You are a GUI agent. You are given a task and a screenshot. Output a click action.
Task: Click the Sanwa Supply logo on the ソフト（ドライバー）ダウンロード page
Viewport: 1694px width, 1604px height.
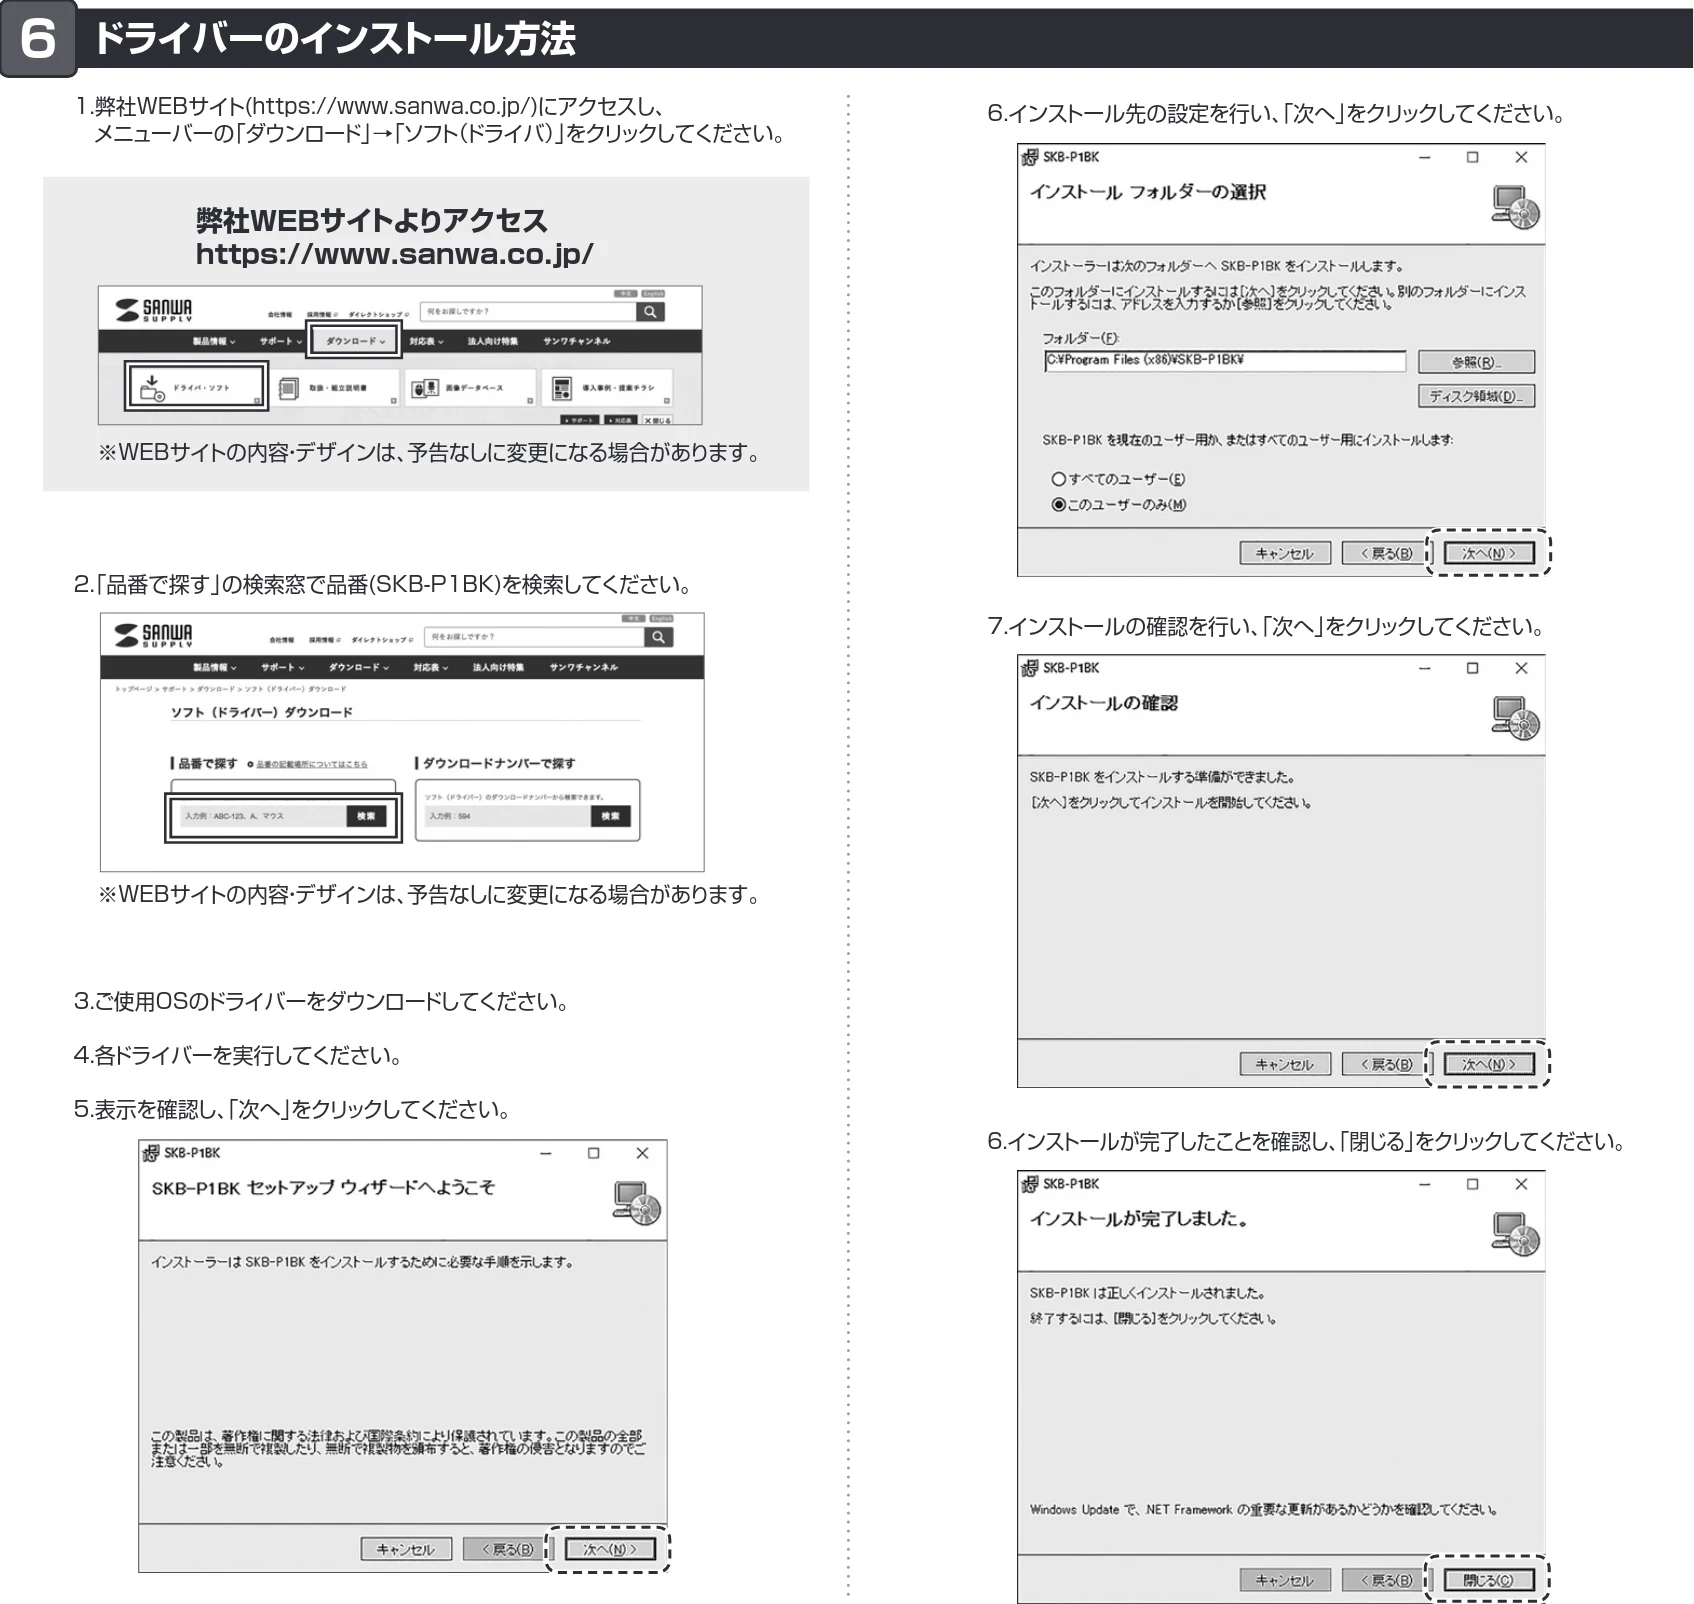(x=152, y=636)
